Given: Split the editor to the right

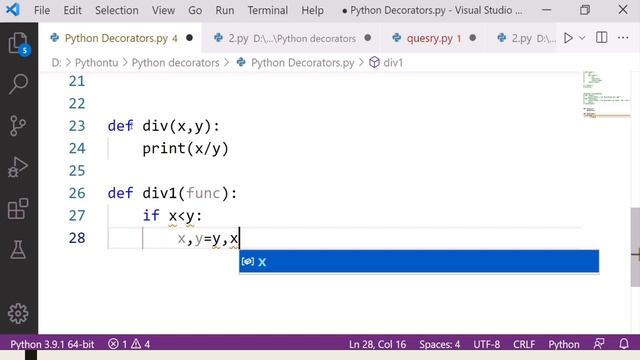Looking at the screenshot, I should (601, 38).
